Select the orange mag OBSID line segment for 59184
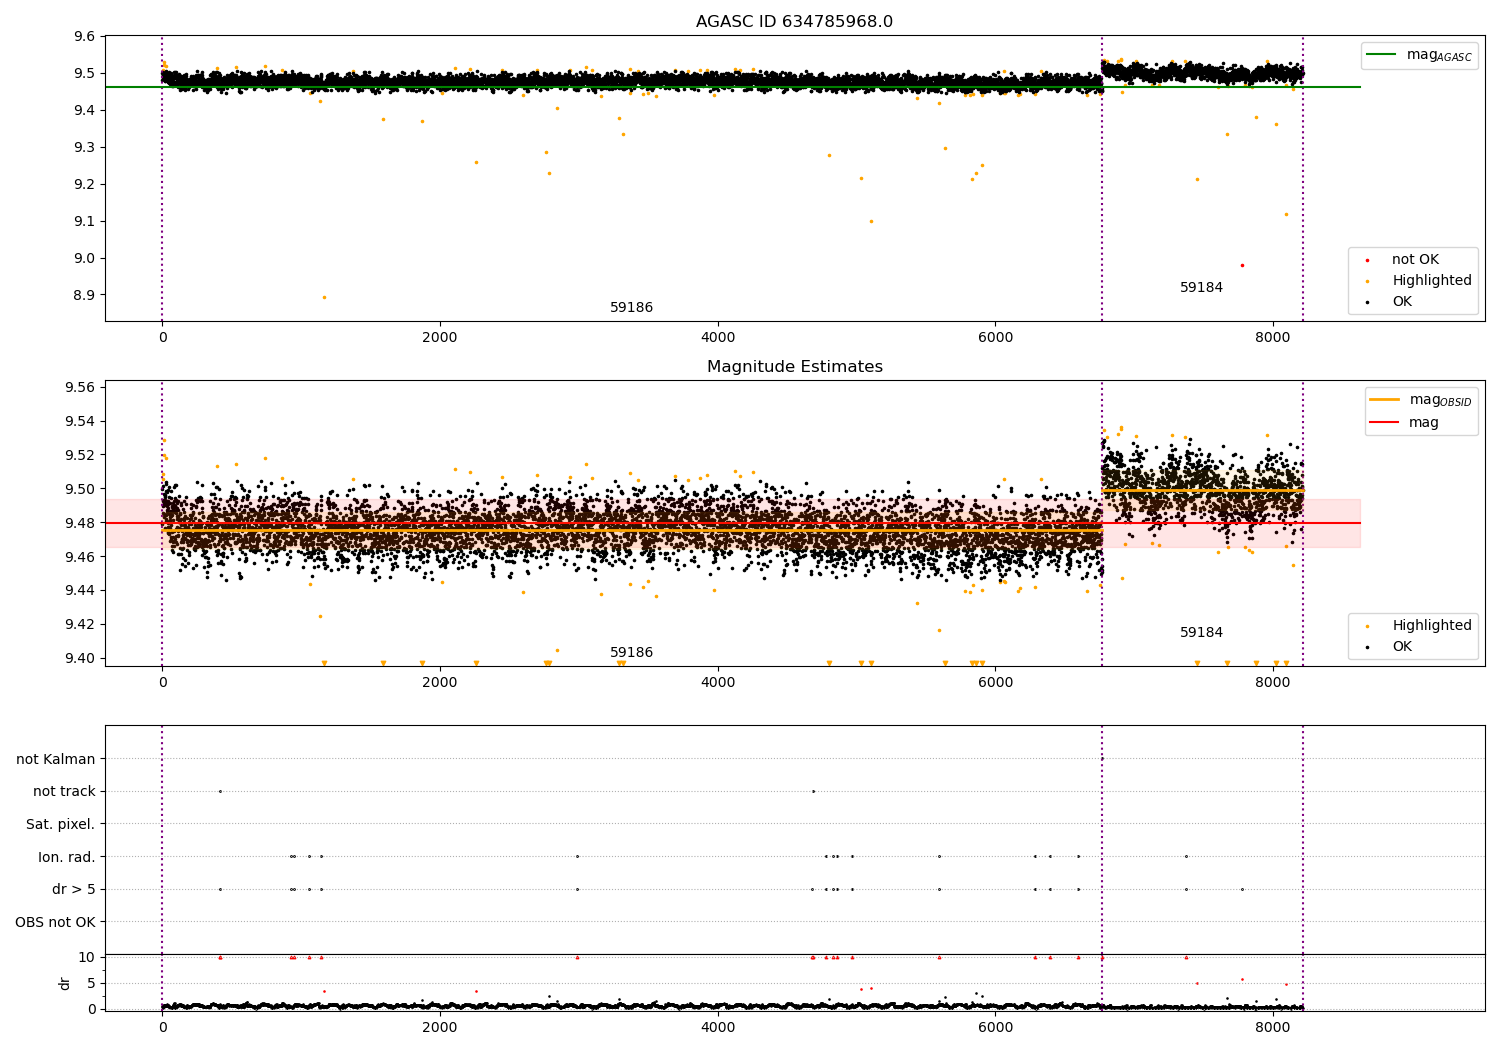The width and height of the screenshot is (1500, 1050). click(1202, 490)
